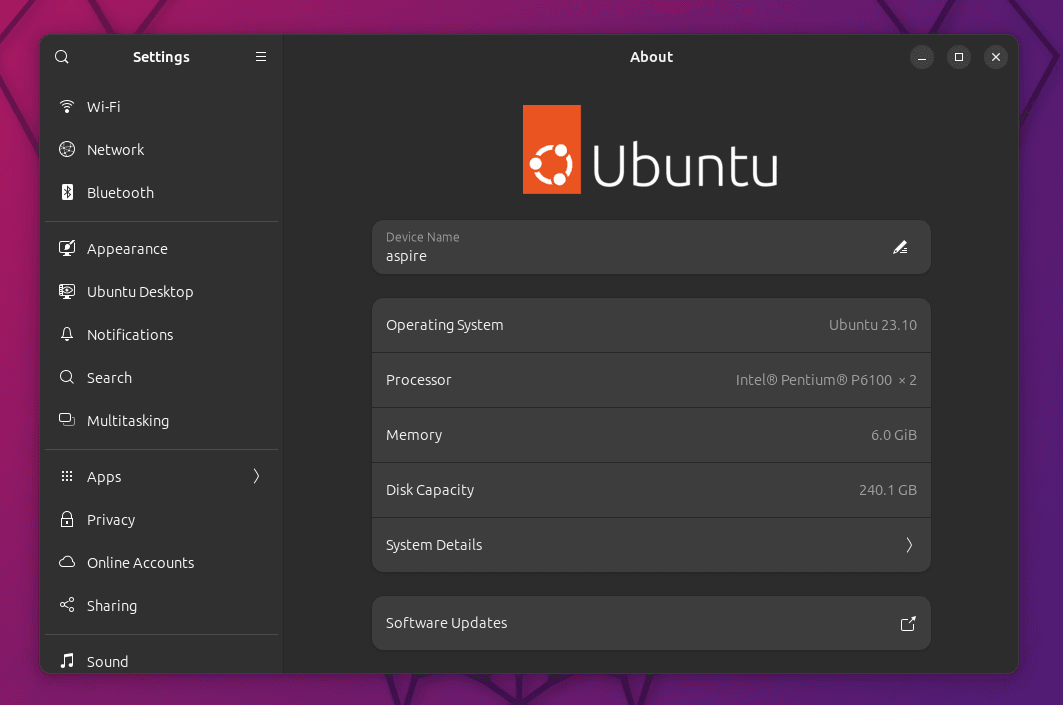Viewport: 1063px width, 705px height.
Task: Click the Ubuntu 23.10 value
Action: (873, 325)
